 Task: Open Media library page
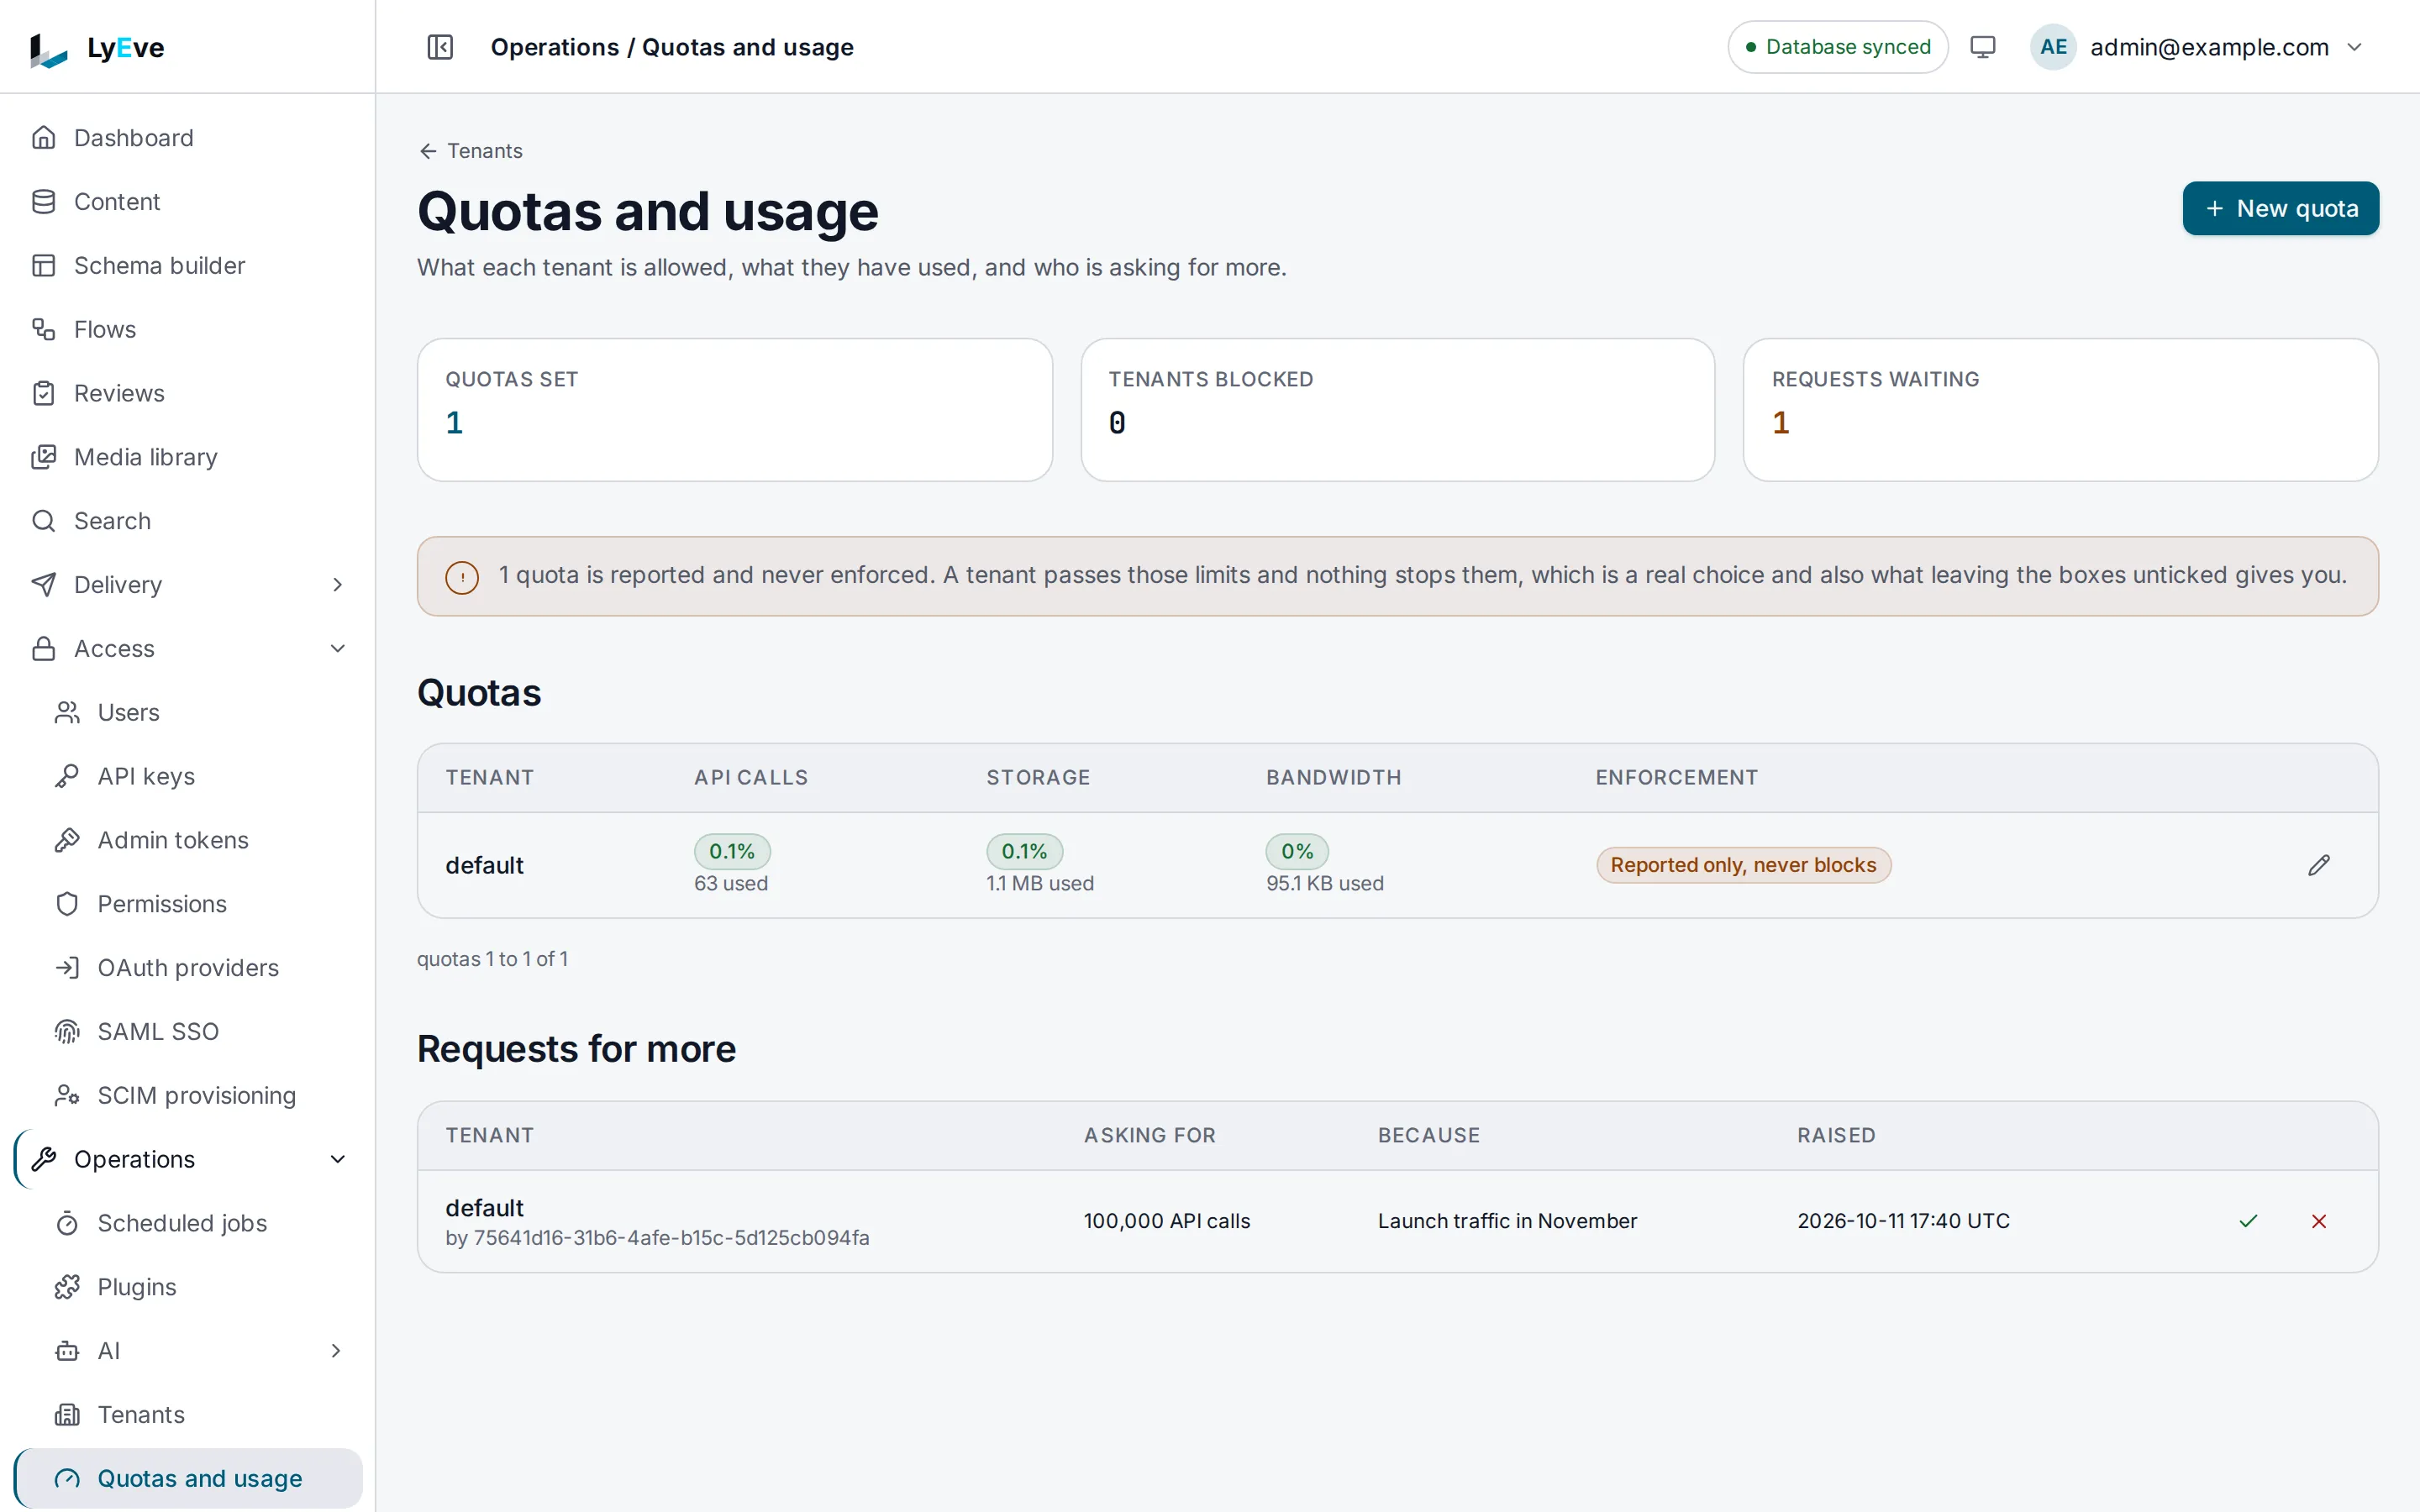tap(188, 457)
